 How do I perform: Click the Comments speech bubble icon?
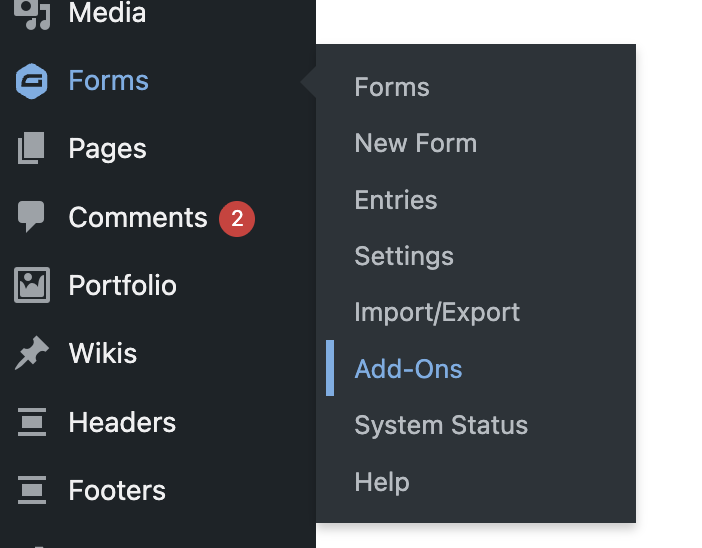[x=32, y=217]
